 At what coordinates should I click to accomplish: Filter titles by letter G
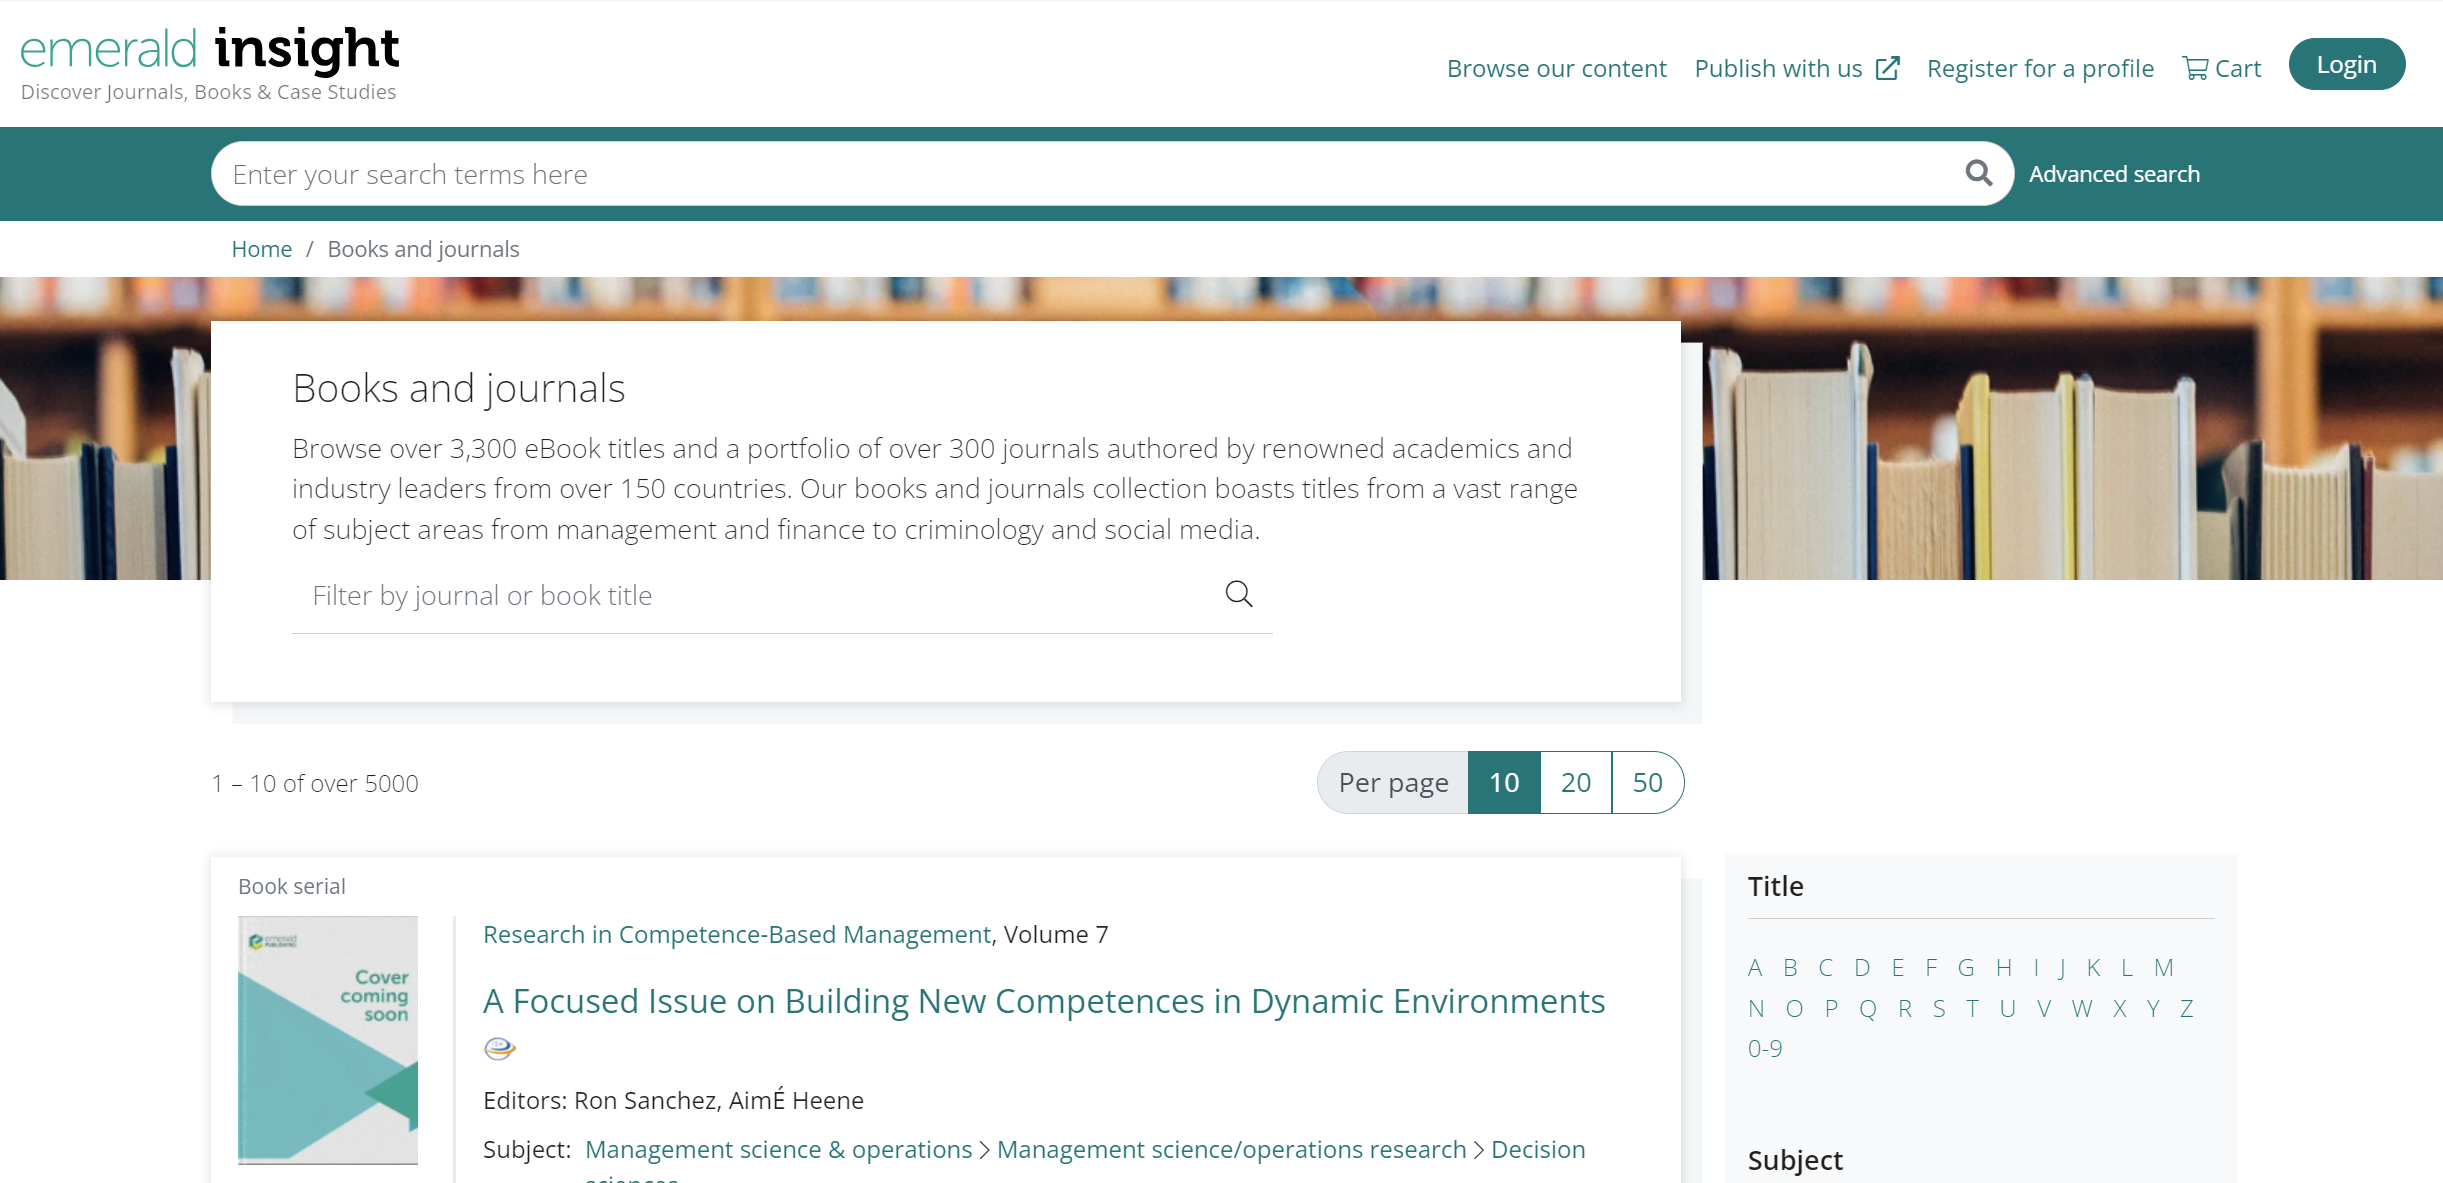1966,968
